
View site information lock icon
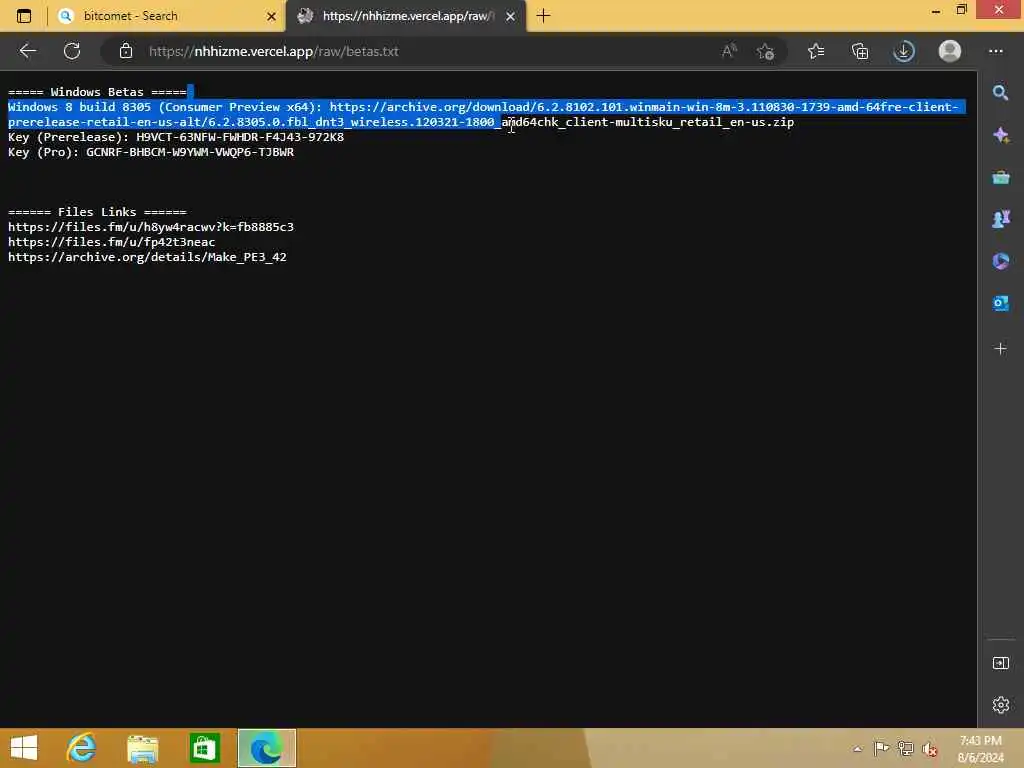pos(126,51)
